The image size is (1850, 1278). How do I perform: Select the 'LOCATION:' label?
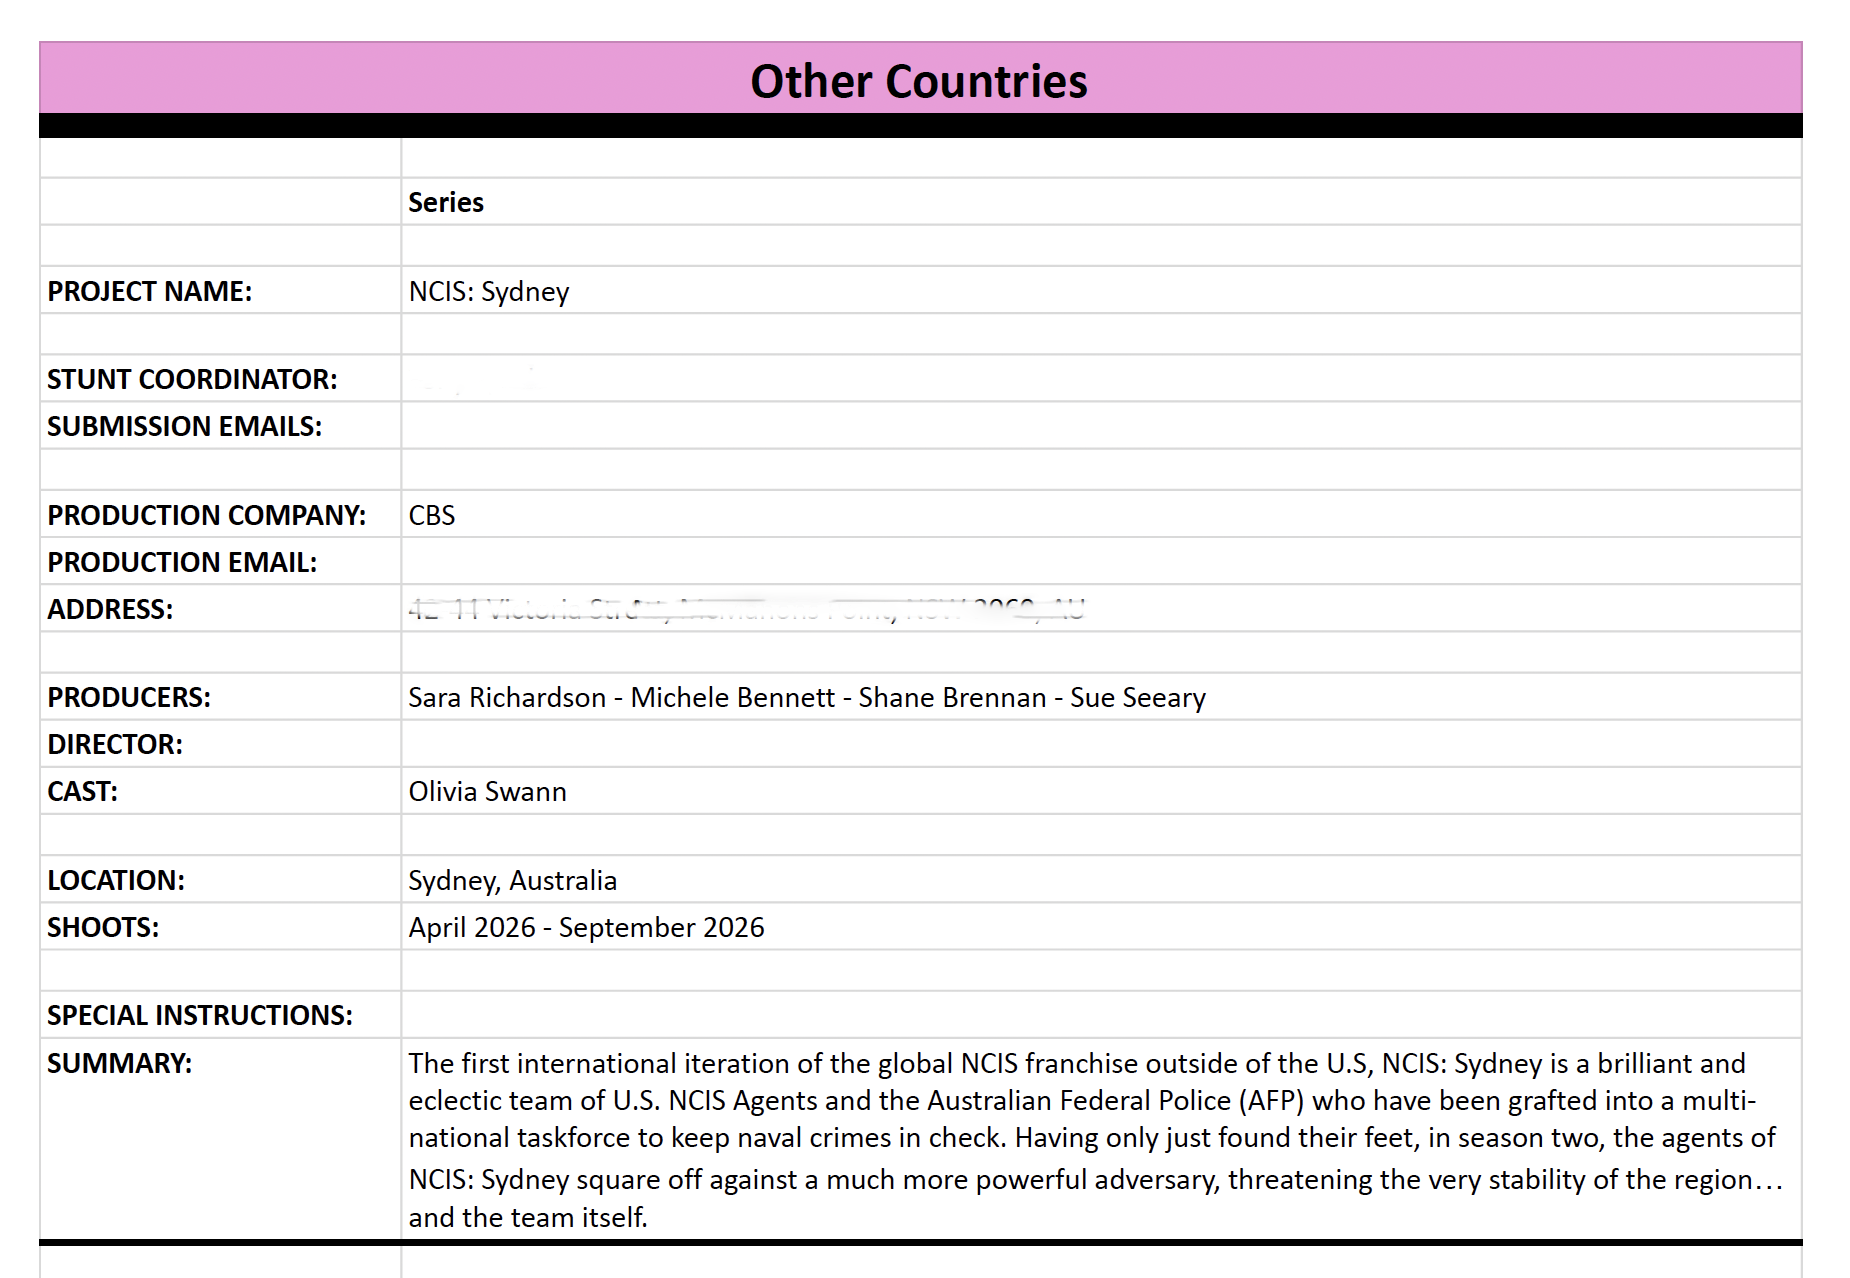(116, 880)
